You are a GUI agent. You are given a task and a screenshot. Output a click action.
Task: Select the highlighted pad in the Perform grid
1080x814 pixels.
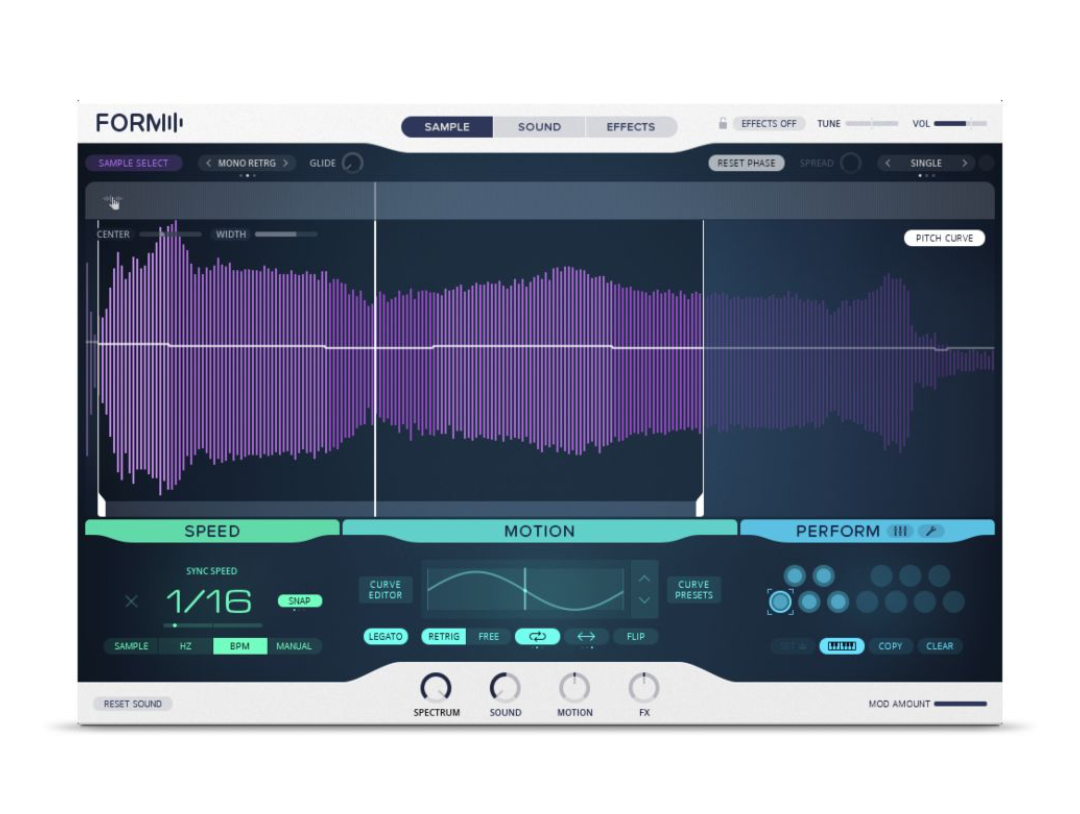coord(779,600)
